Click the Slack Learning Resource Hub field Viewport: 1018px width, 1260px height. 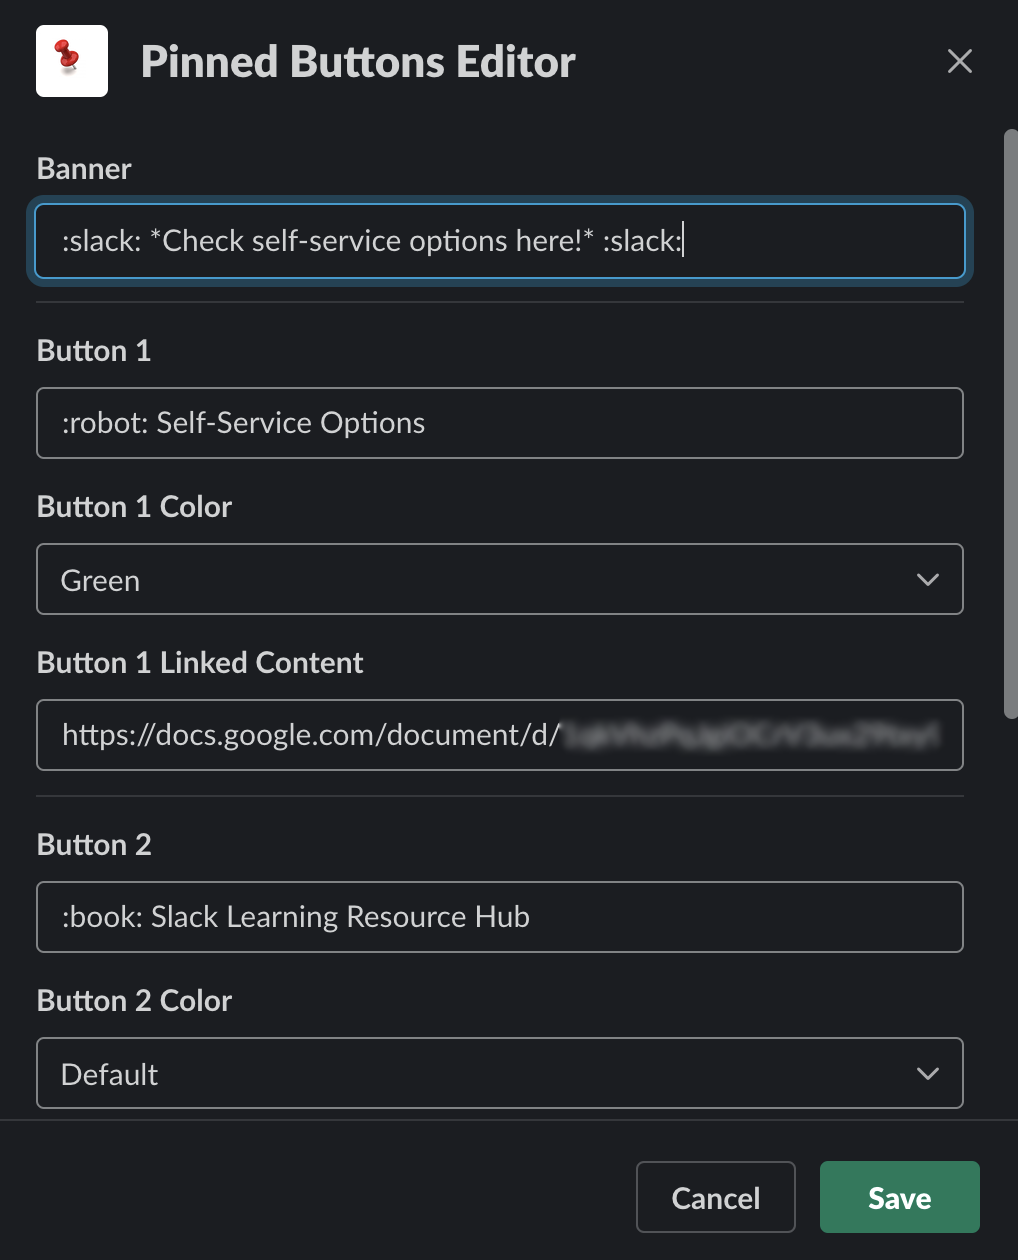click(x=500, y=917)
